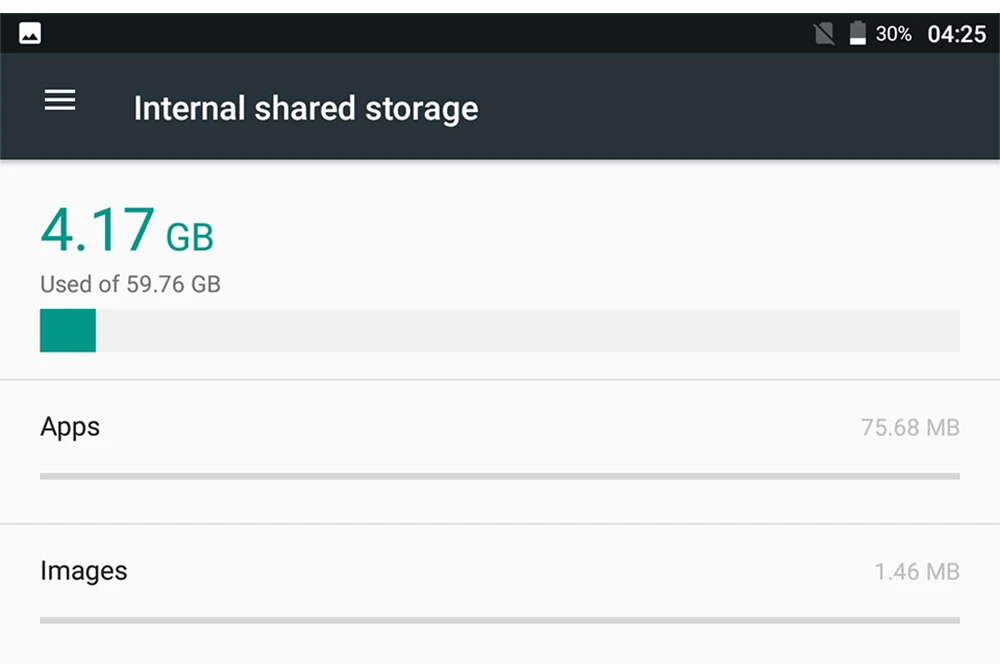This screenshot has width=1000, height=669.
Task: Tap the image notification icon in status bar
Action: pyautogui.click(x=30, y=33)
